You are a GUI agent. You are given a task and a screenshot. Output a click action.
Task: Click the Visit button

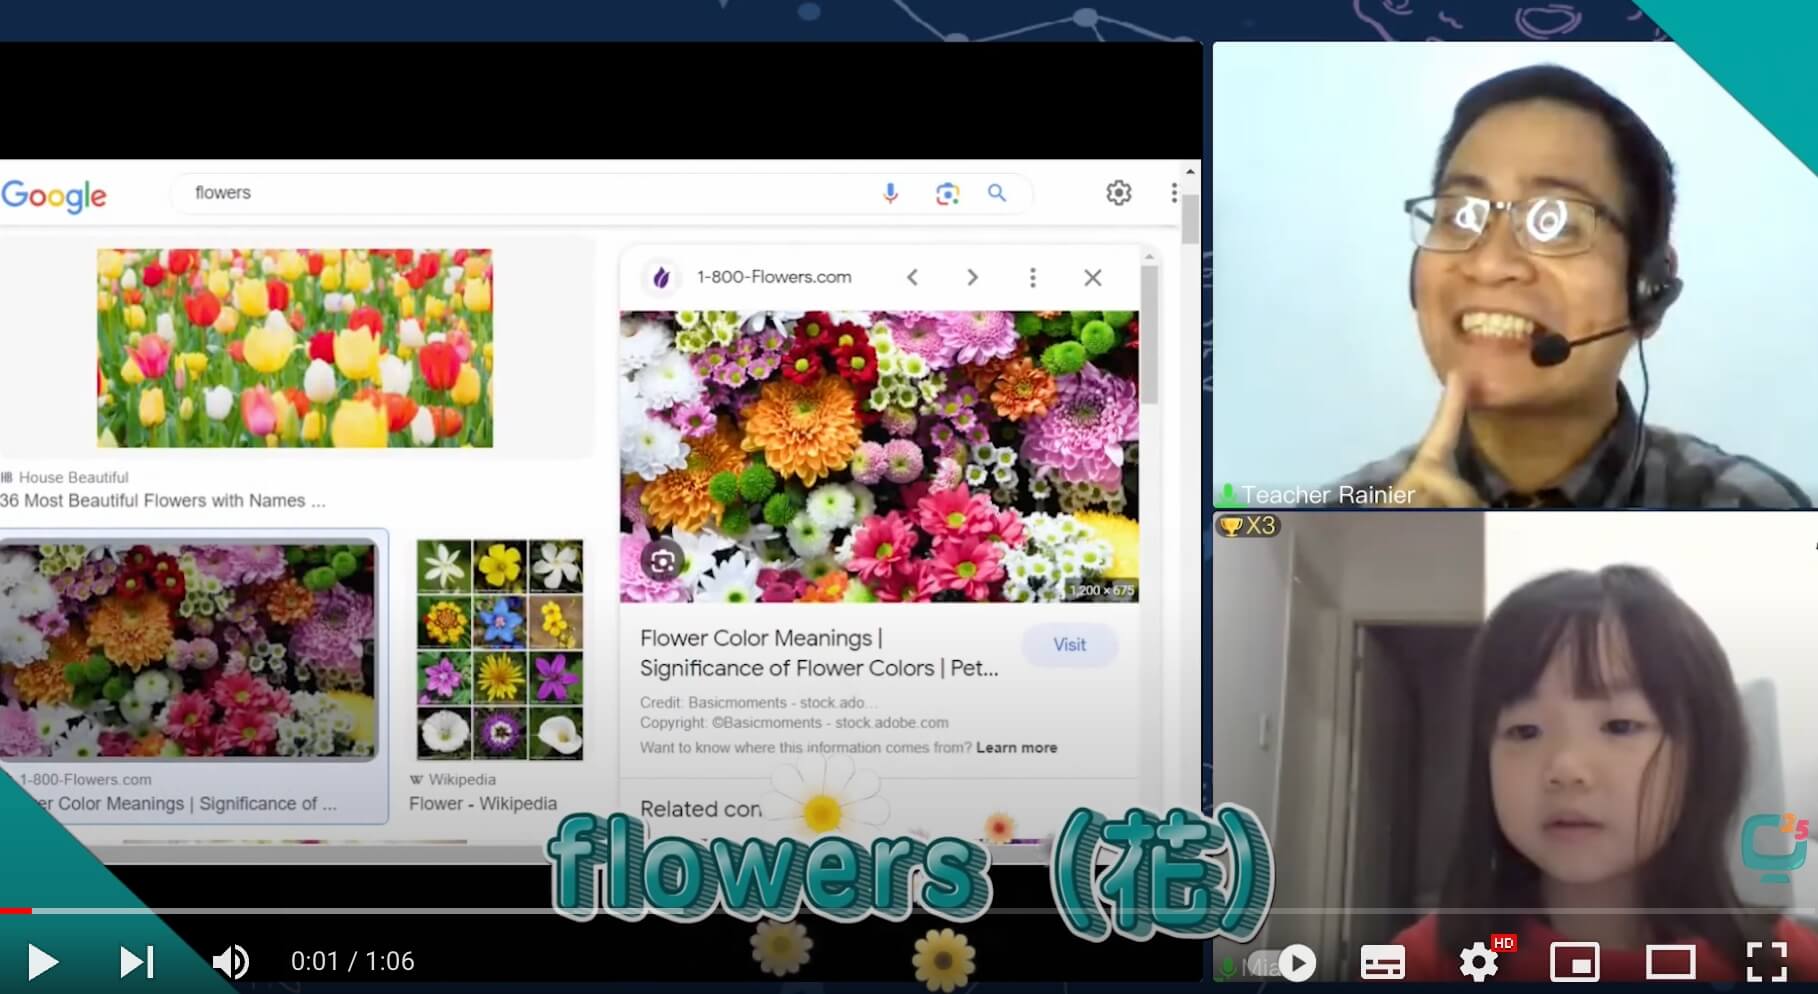click(1069, 645)
